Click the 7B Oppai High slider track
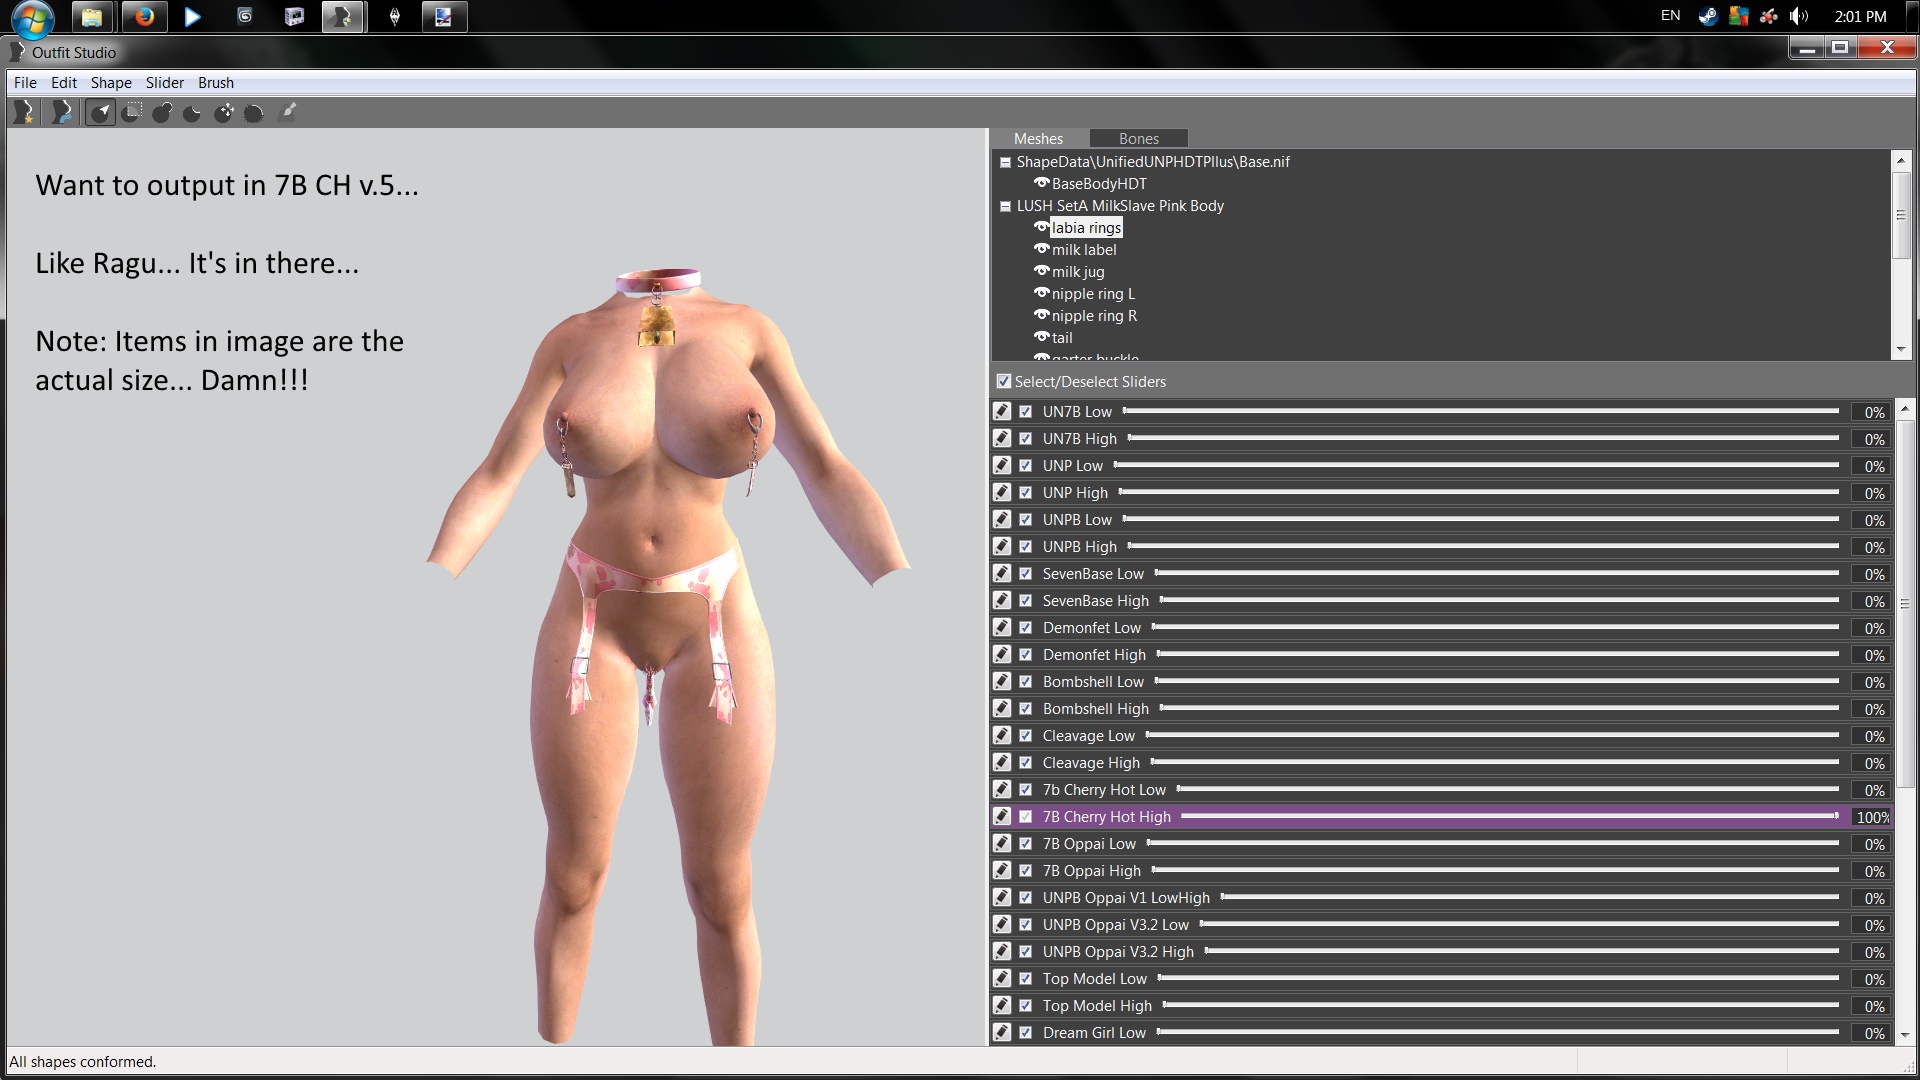 (1494, 871)
